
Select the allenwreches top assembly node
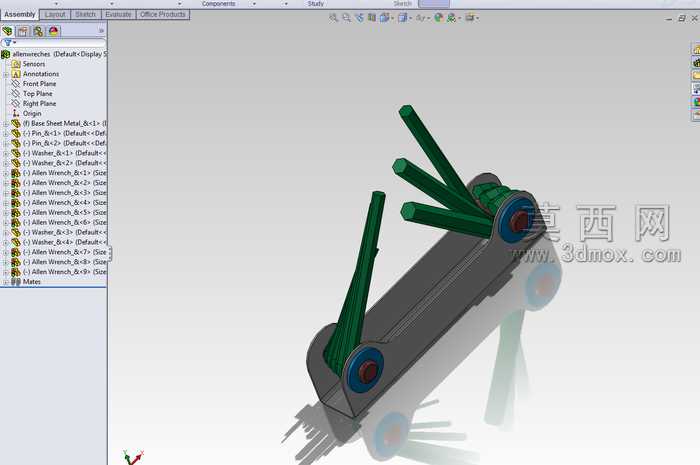[54, 54]
